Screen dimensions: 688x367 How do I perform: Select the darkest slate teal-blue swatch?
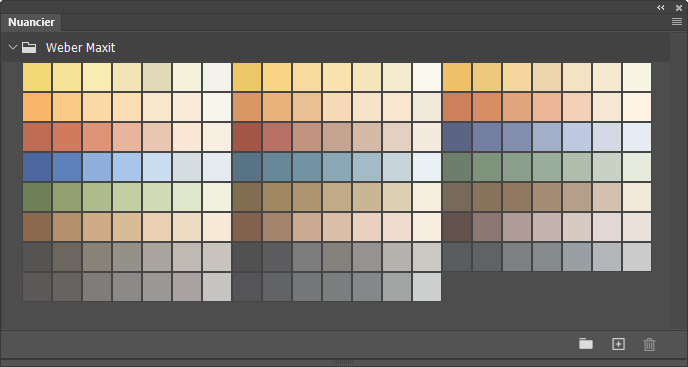coord(247,167)
